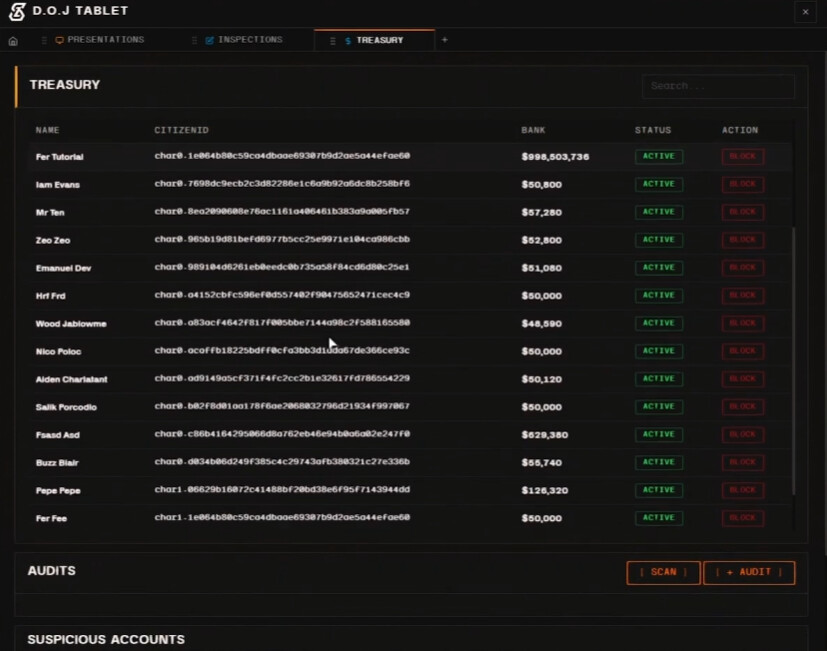Click the drag handle on Inspections tab
The image size is (827, 651).
[x=195, y=40]
